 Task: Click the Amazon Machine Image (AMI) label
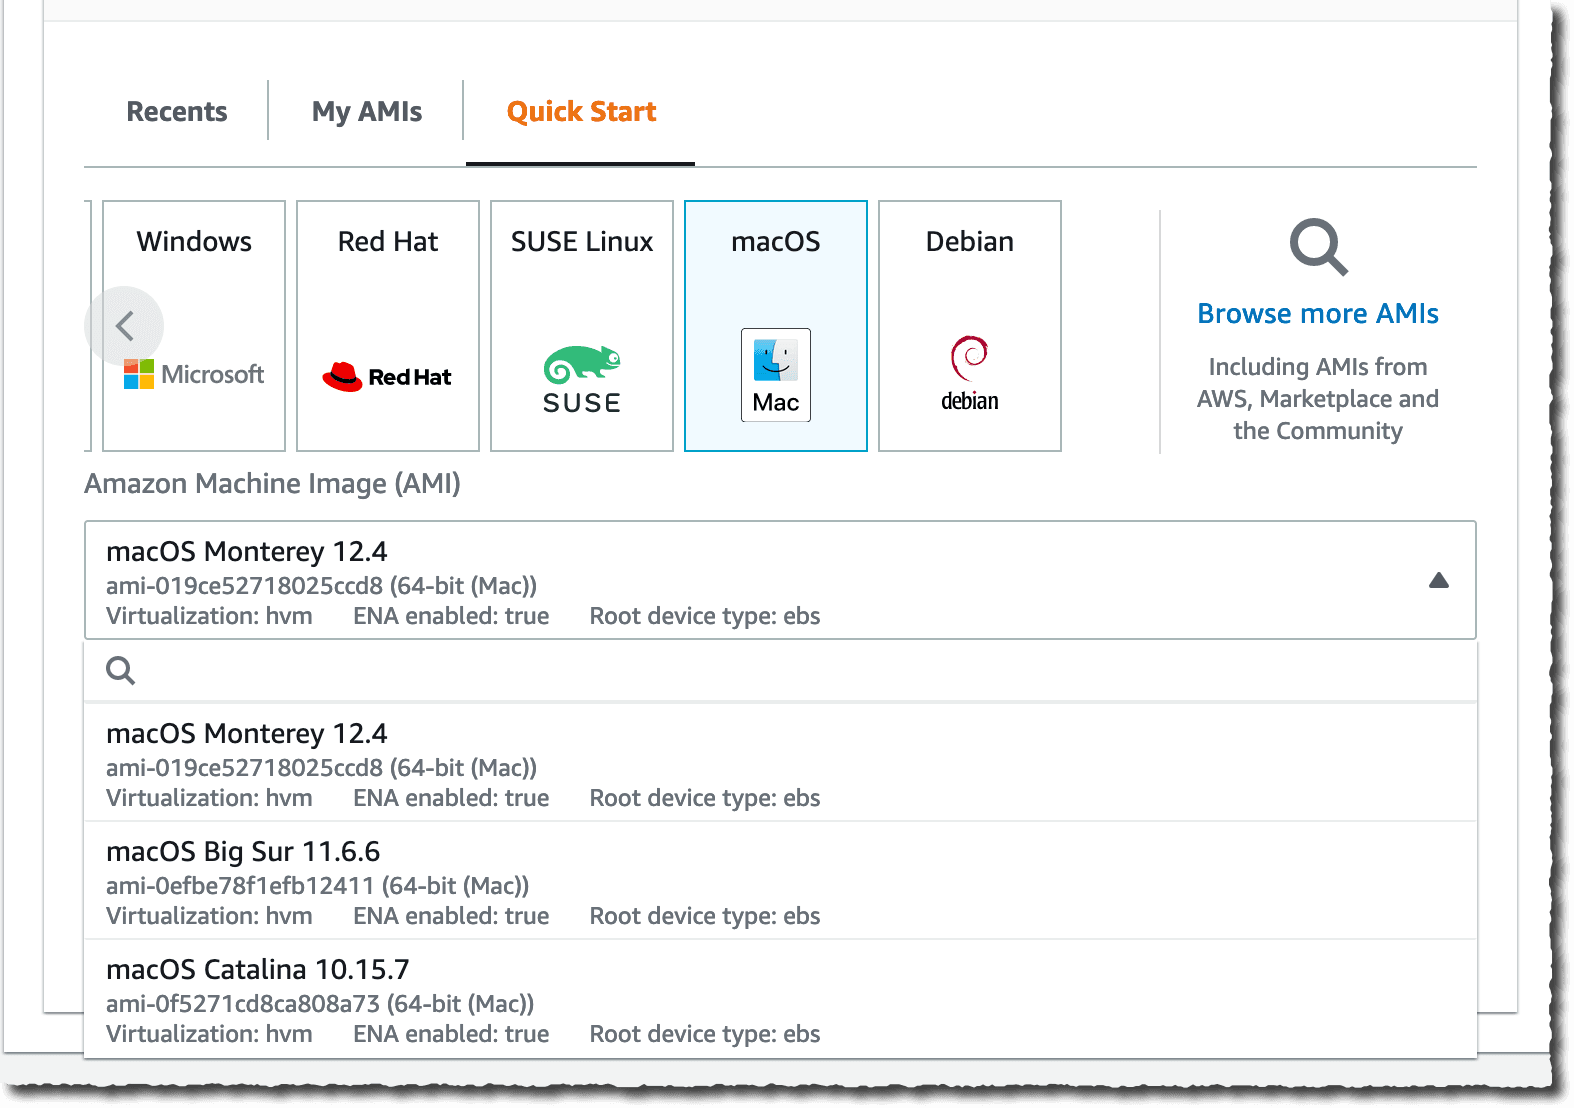click(272, 484)
